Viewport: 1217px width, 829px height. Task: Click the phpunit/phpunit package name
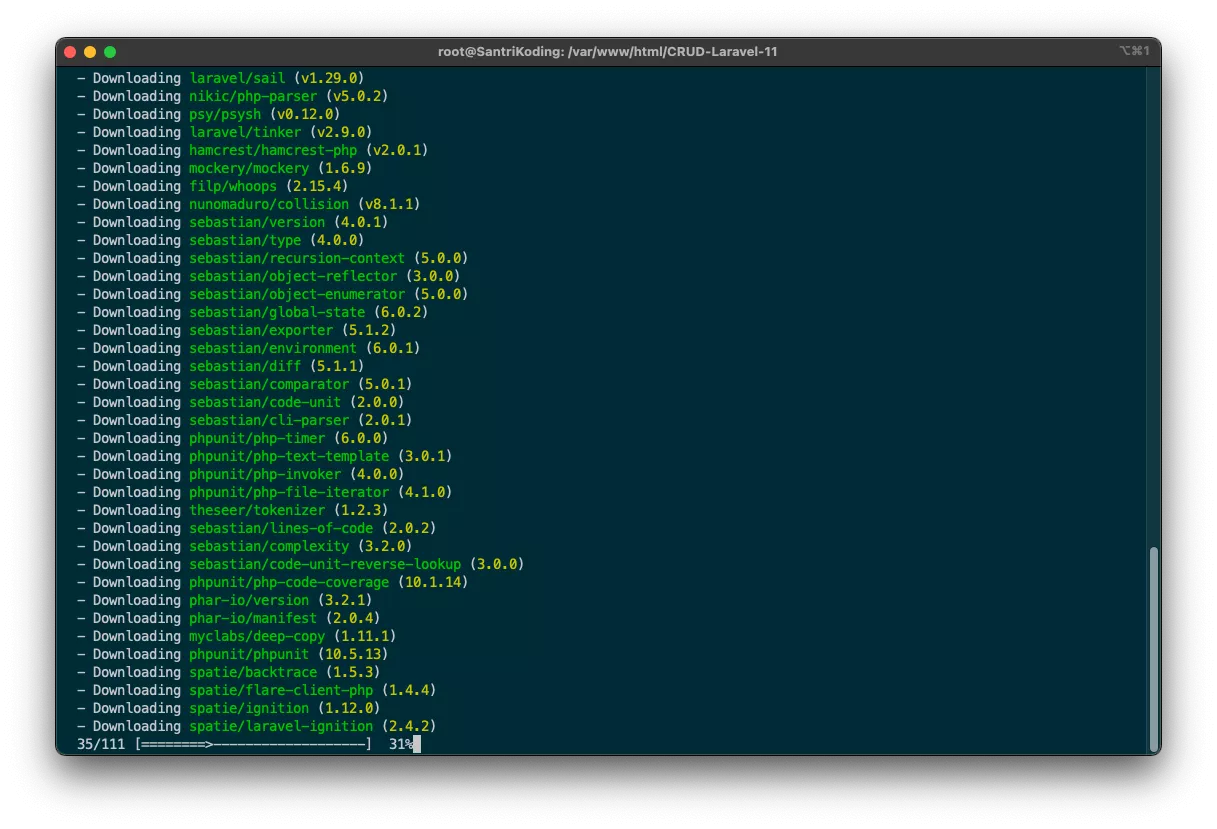[x=249, y=654]
